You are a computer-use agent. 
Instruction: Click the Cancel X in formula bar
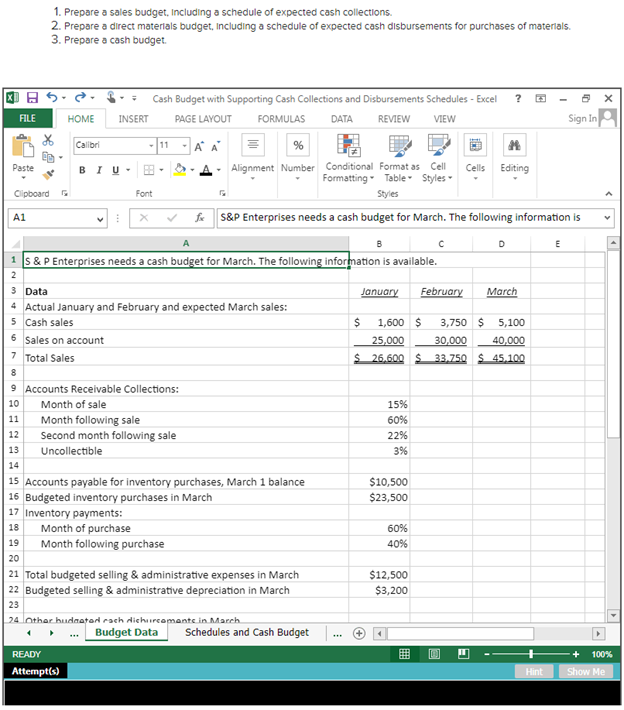pos(144,218)
